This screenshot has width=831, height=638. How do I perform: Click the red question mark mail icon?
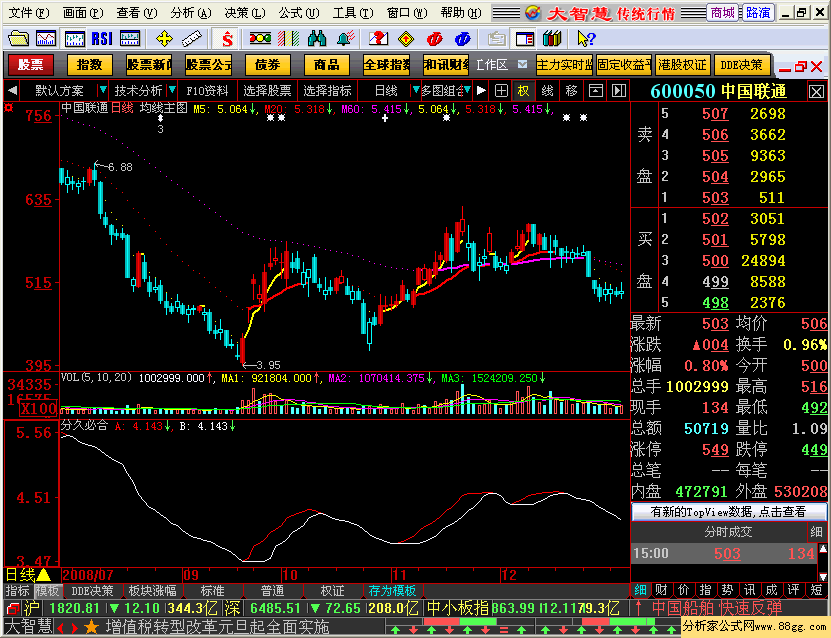pos(378,39)
